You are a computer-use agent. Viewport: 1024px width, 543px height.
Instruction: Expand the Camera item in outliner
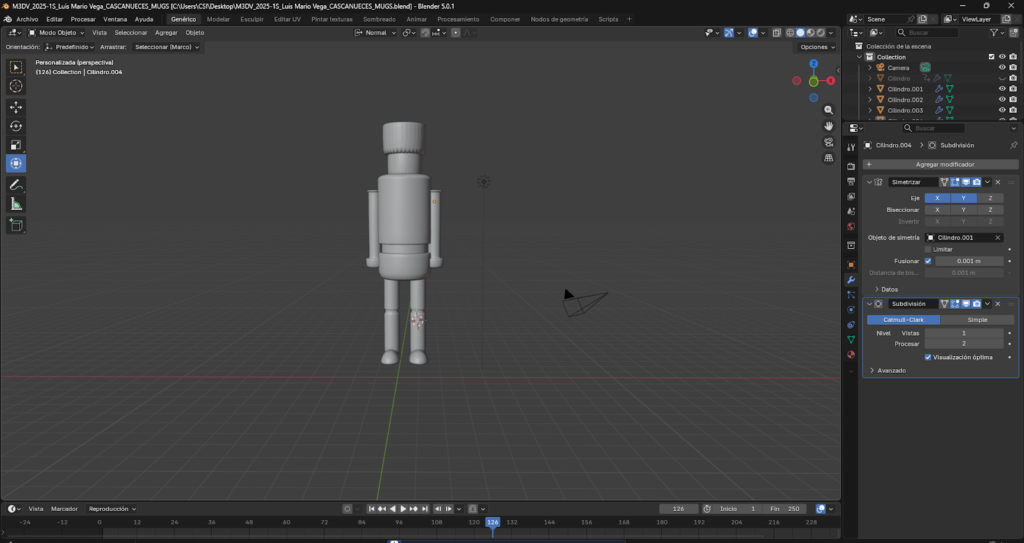click(870, 67)
